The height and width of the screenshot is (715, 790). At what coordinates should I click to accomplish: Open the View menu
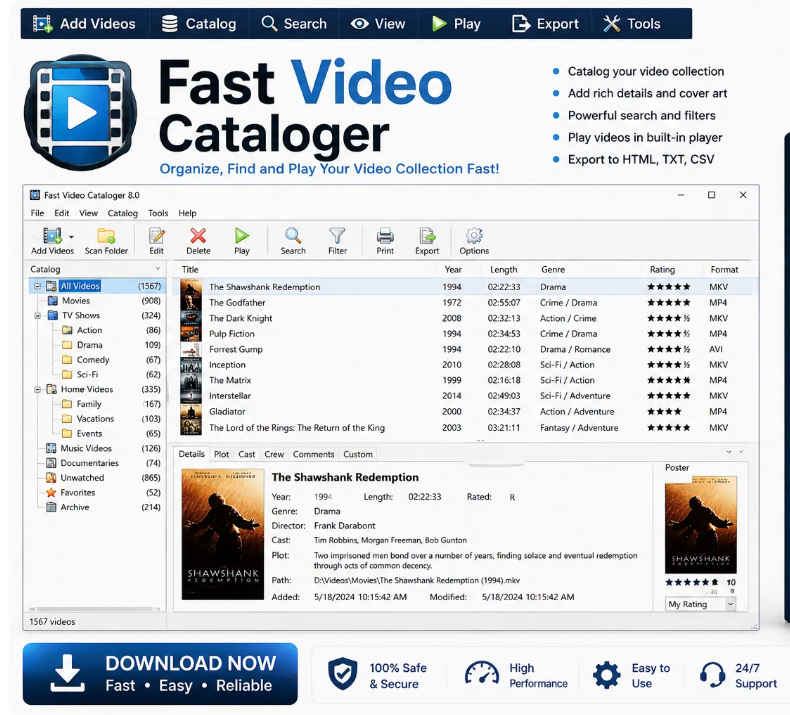[x=88, y=213]
